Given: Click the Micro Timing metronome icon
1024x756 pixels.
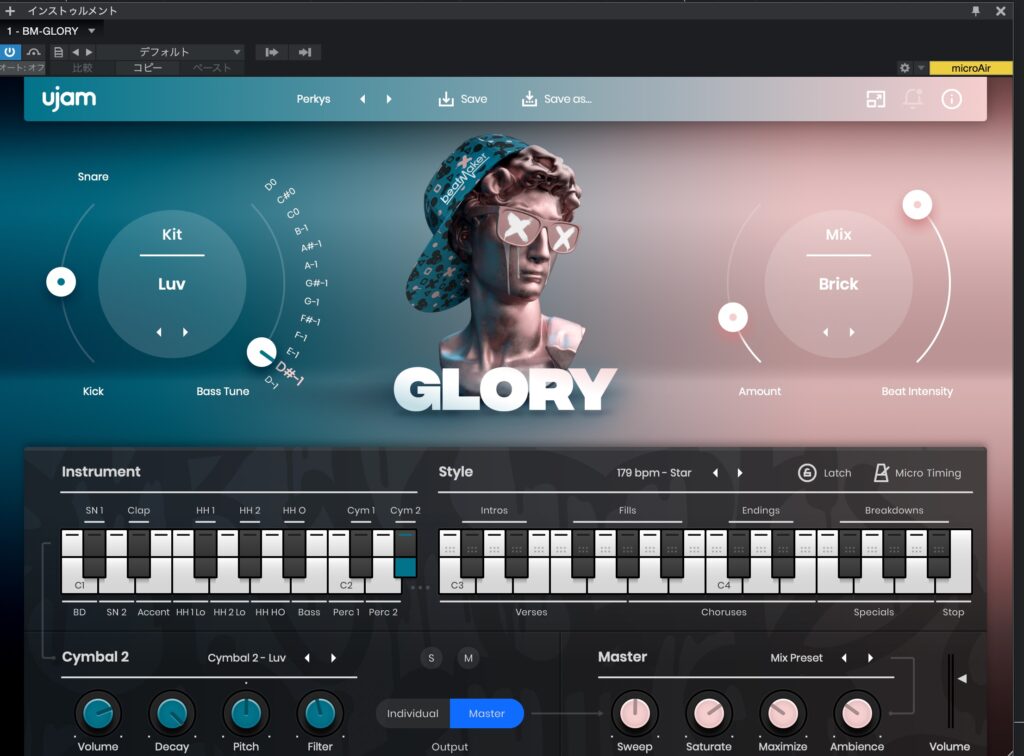Looking at the screenshot, I should (881, 473).
